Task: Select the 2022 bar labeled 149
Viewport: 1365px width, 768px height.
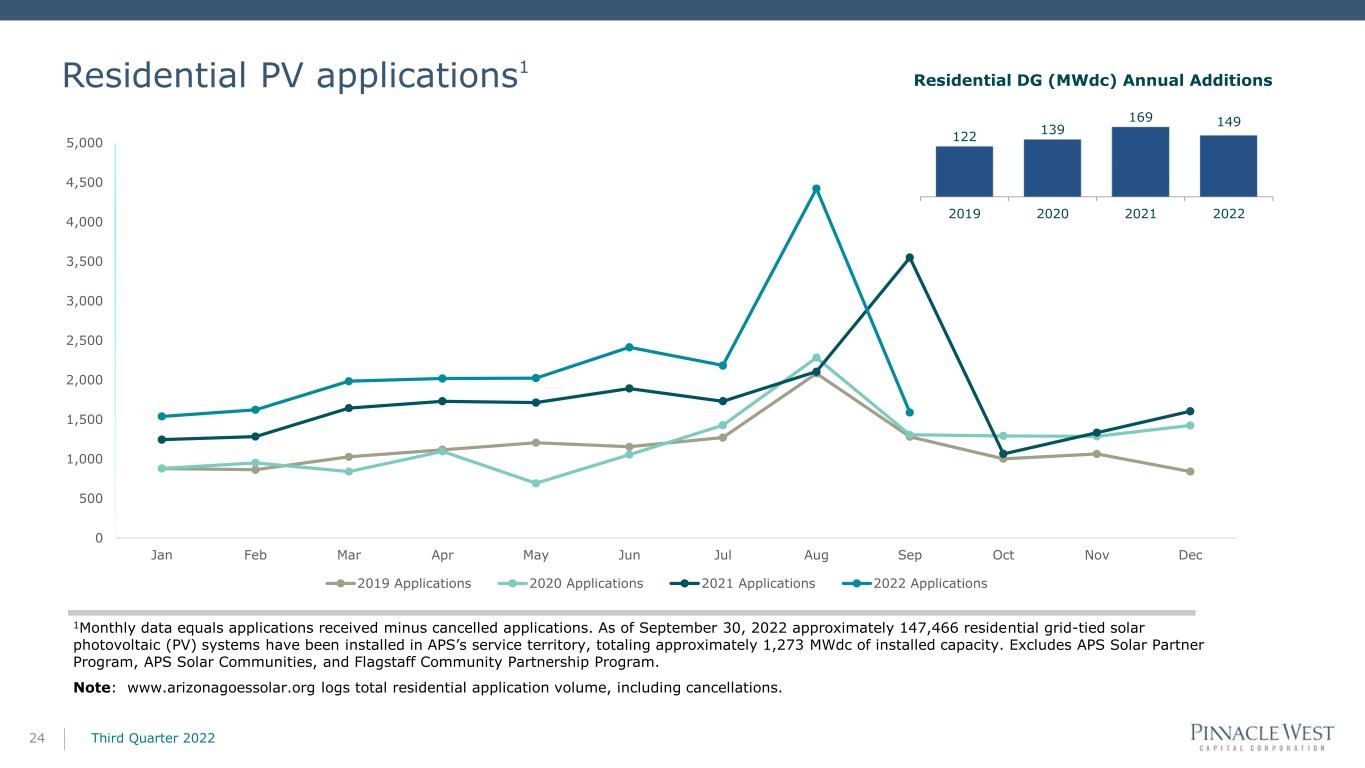Action: pyautogui.click(x=1228, y=165)
